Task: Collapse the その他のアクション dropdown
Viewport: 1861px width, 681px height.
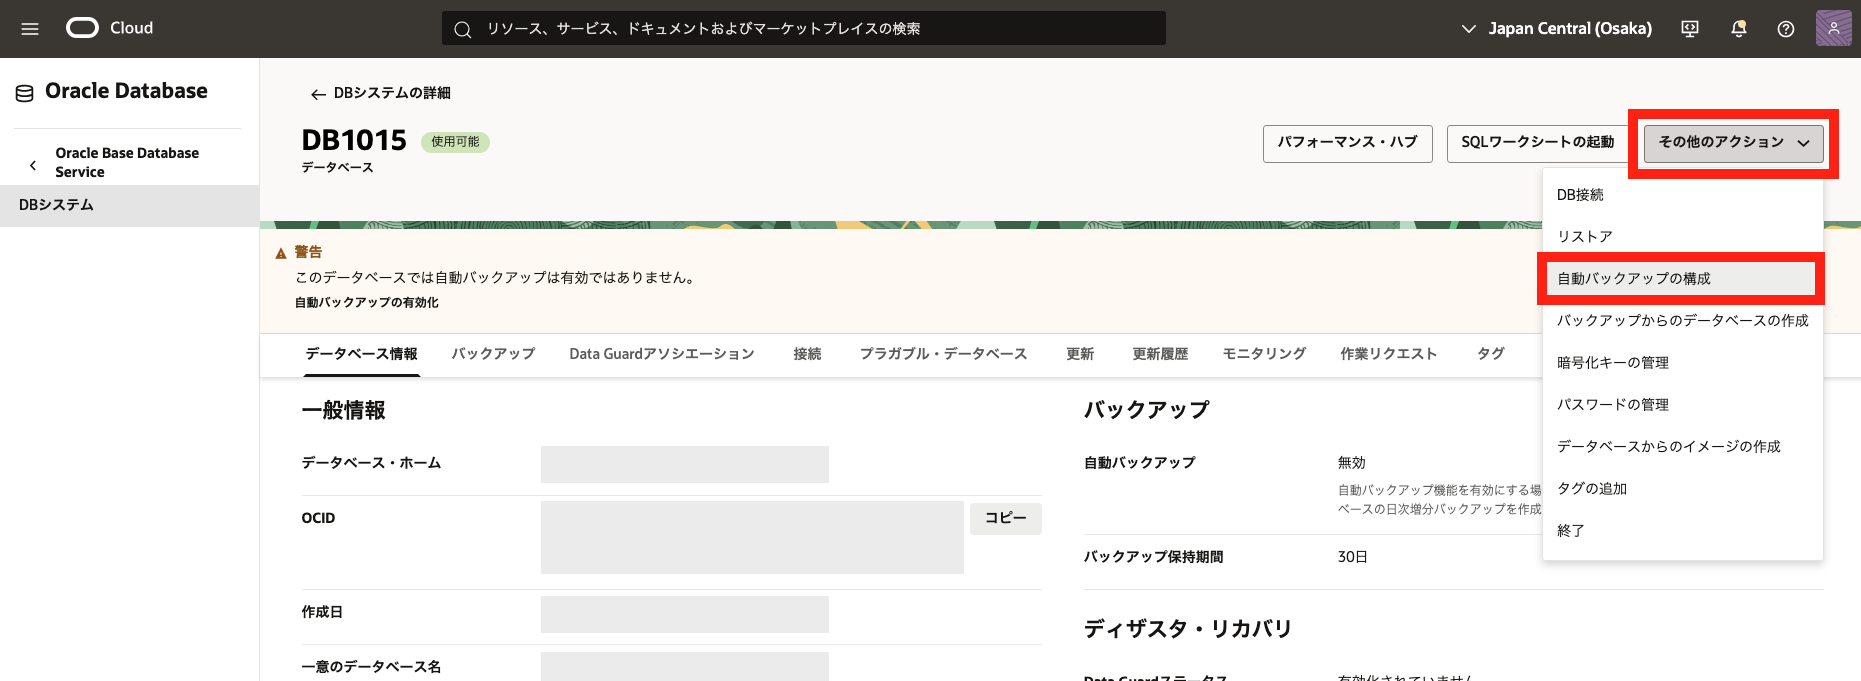Action: pos(1733,143)
